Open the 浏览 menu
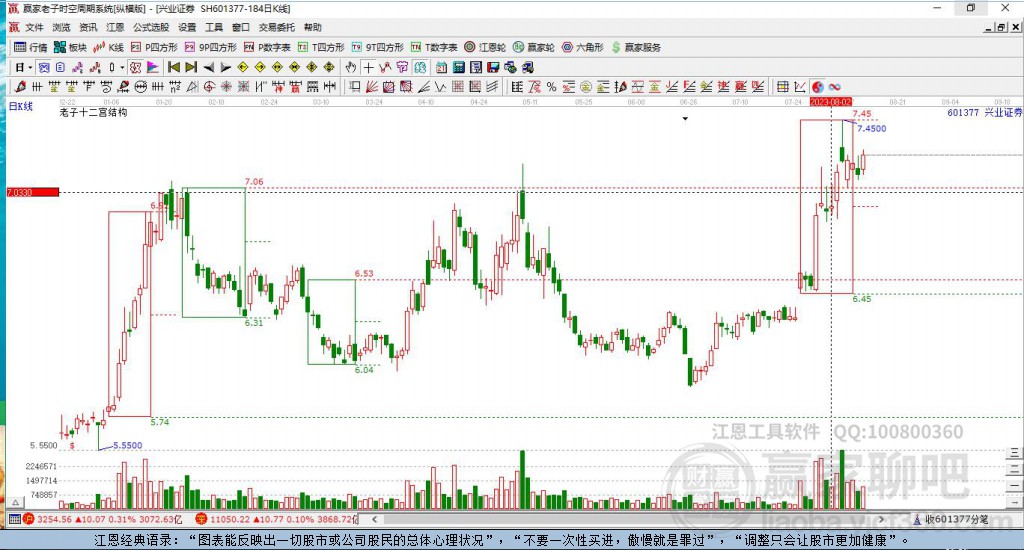 [61, 27]
